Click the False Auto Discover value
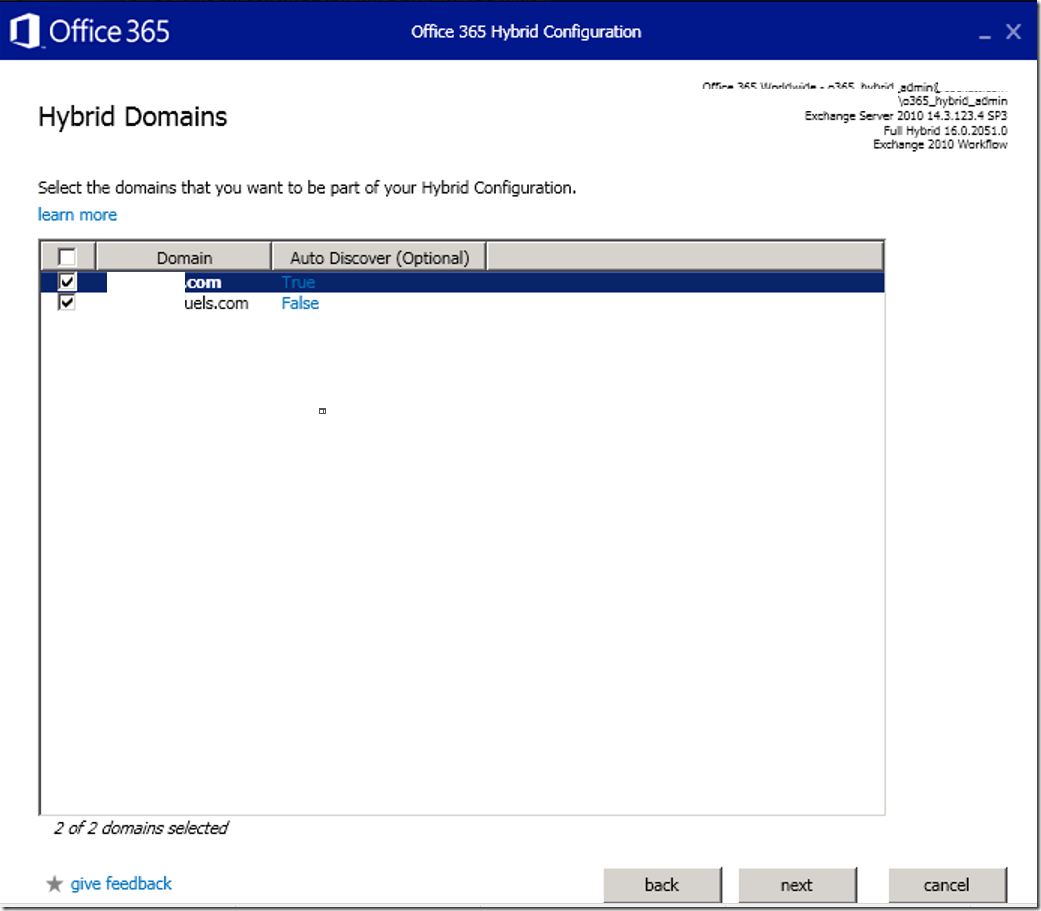1041x911 pixels. click(300, 303)
